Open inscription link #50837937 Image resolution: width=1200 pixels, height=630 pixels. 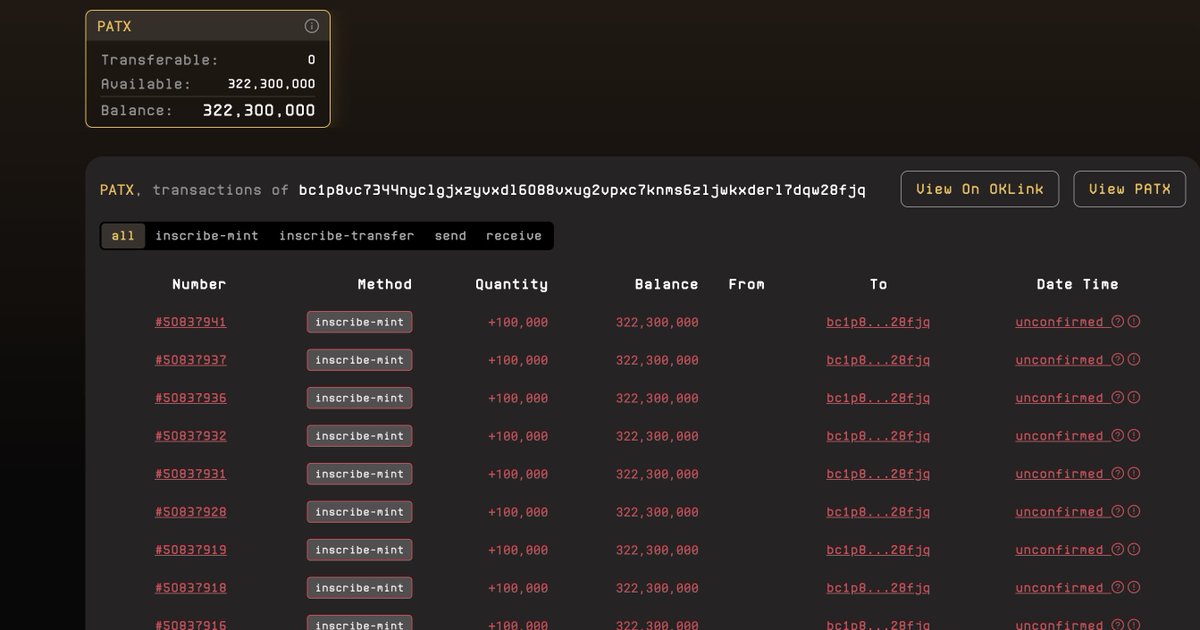(x=191, y=360)
